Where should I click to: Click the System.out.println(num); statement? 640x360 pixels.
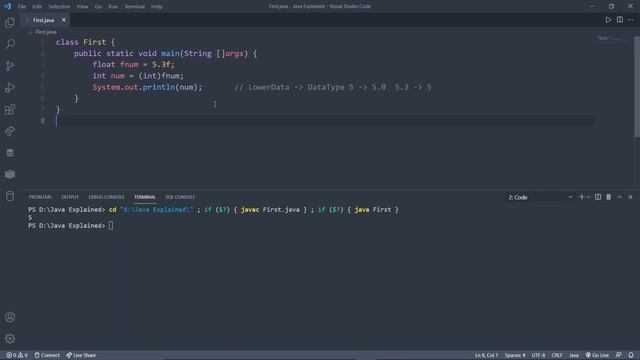pyautogui.click(x=147, y=87)
